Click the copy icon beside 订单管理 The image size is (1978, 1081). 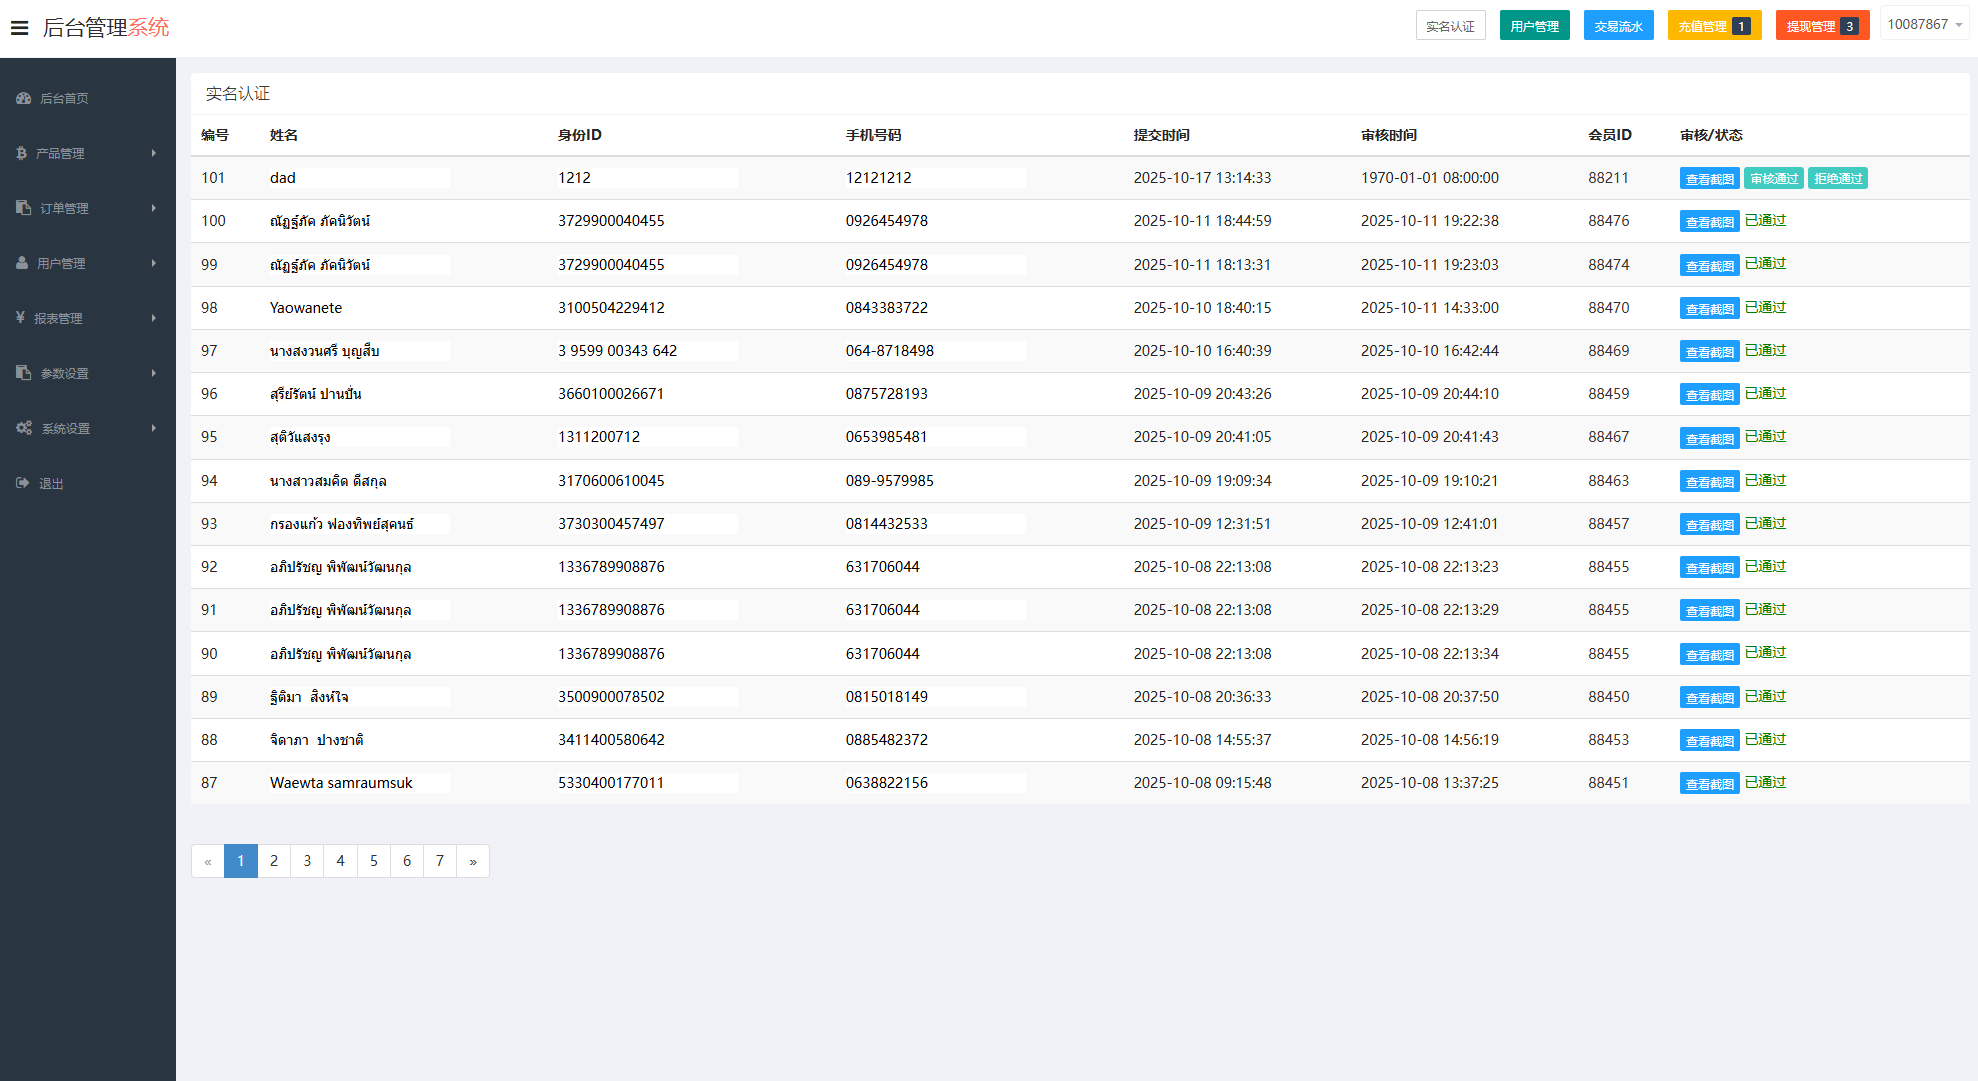(23, 208)
